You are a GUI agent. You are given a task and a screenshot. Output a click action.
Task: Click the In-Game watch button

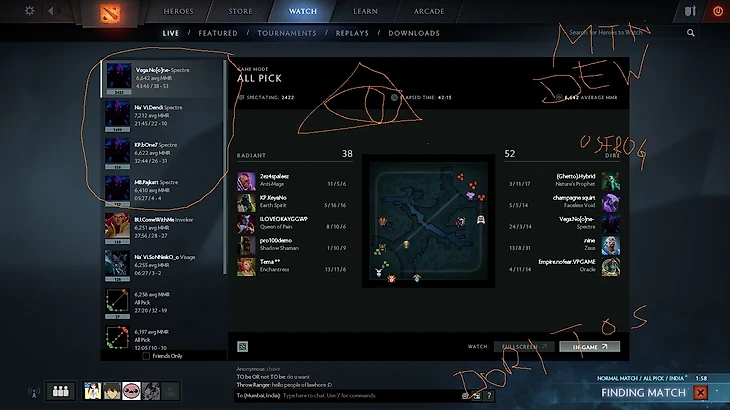tap(589, 347)
